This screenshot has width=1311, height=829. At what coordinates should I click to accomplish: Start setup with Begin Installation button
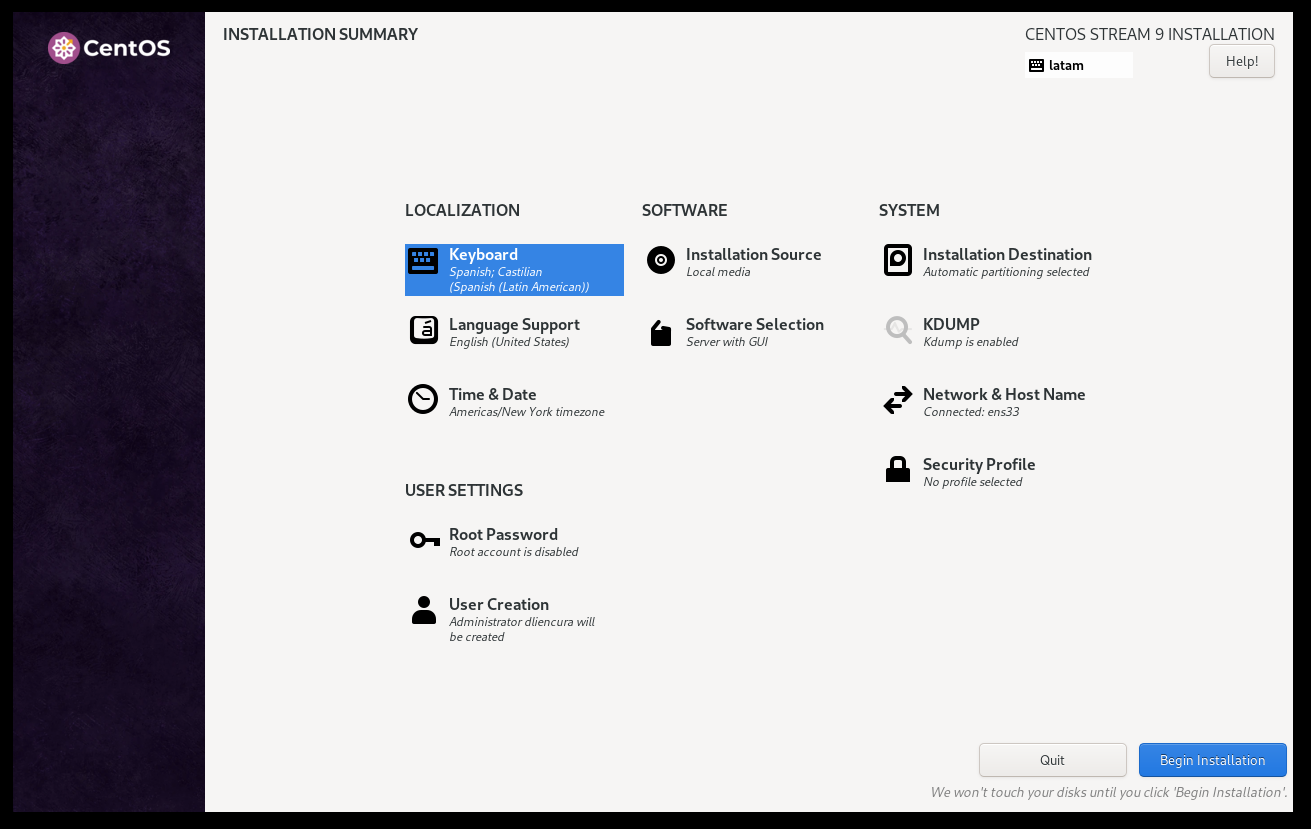click(1212, 760)
